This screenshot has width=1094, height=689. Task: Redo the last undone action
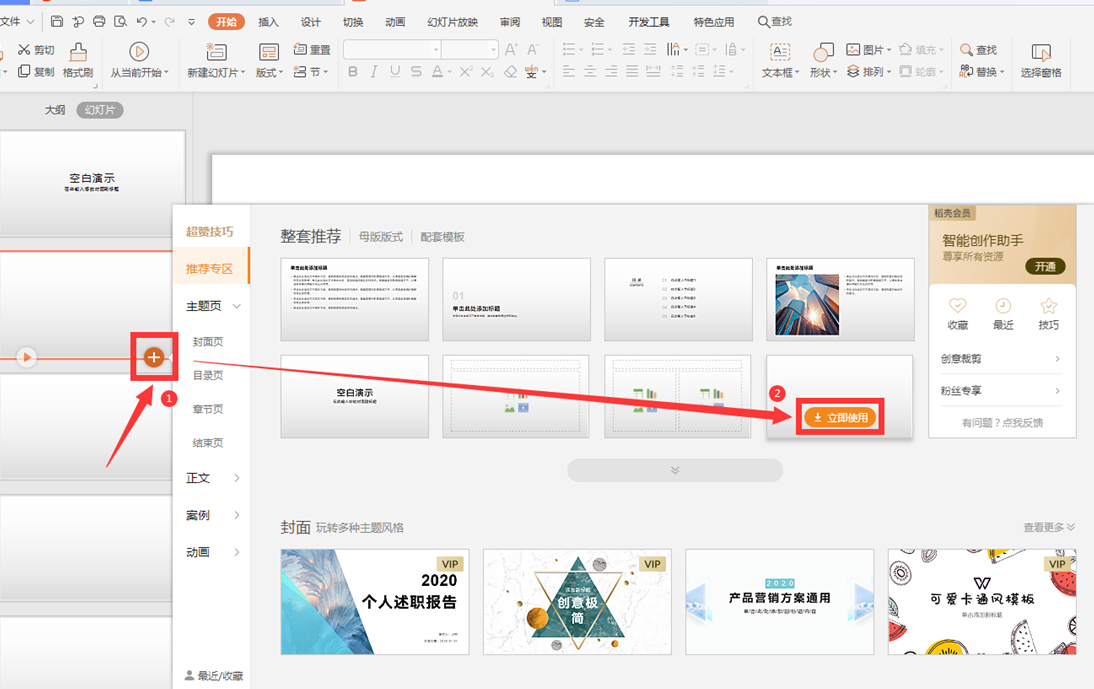169,22
